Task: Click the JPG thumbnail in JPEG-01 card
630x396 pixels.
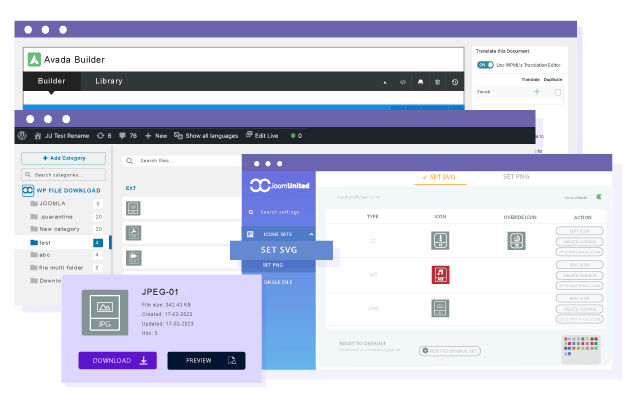Action: click(105, 312)
